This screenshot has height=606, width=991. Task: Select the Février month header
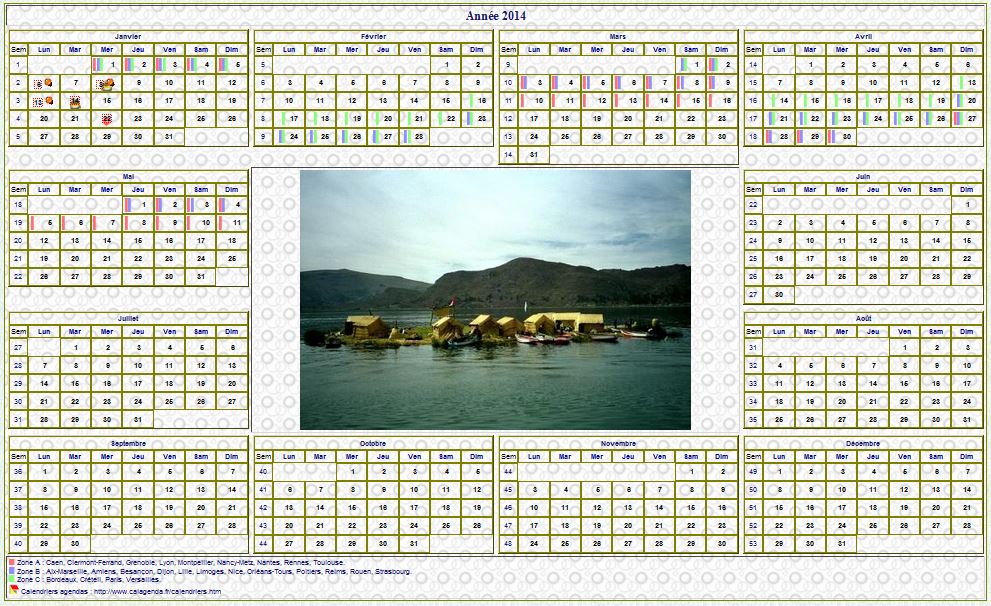(x=374, y=36)
